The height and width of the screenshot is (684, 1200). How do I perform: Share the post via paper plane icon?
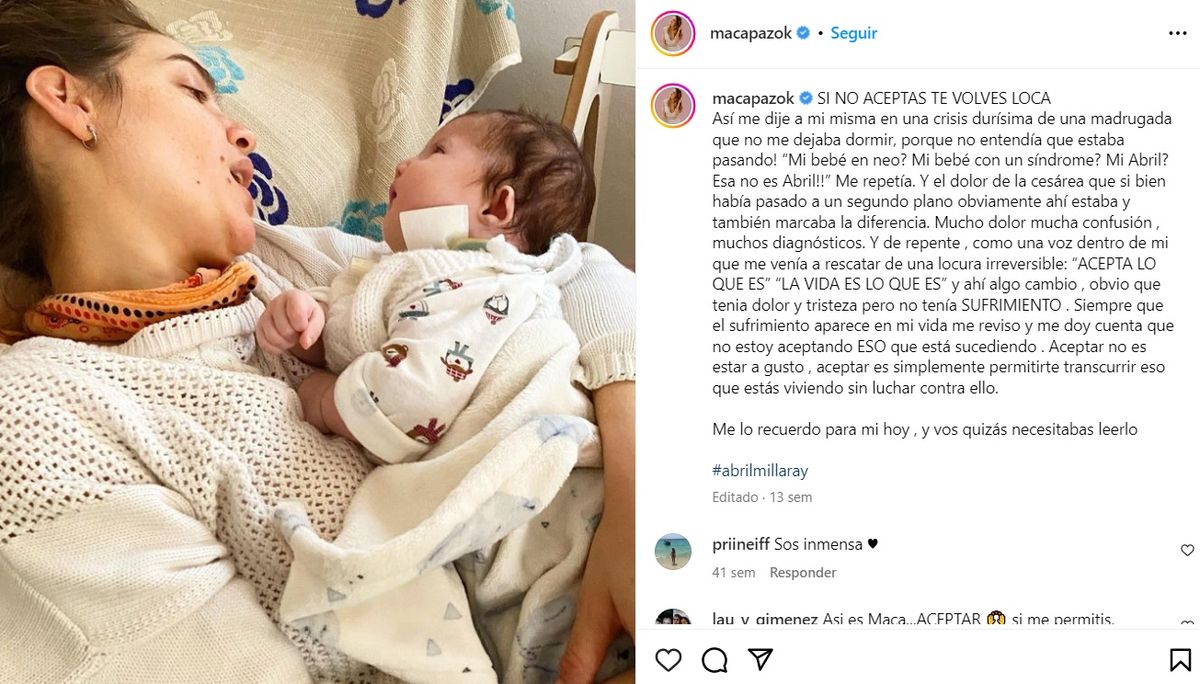coord(761,660)
